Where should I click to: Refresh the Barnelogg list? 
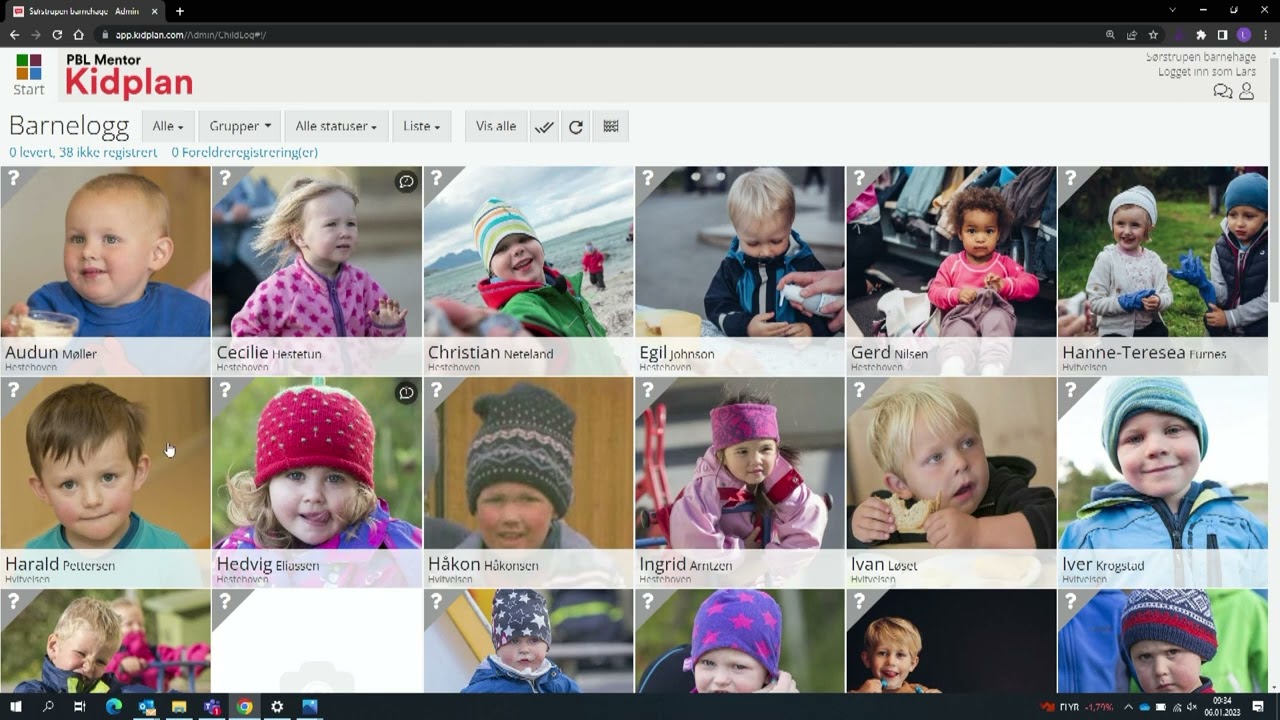coord(576,127)
